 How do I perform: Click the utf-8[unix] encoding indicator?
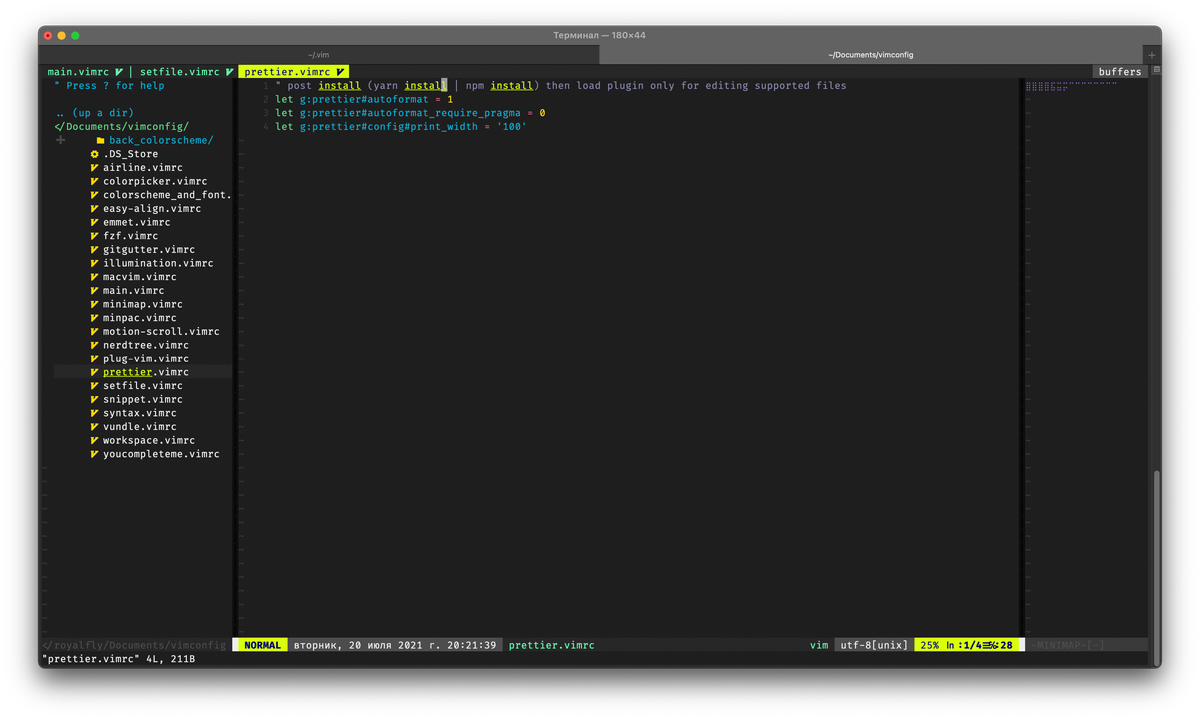[874, 646]
